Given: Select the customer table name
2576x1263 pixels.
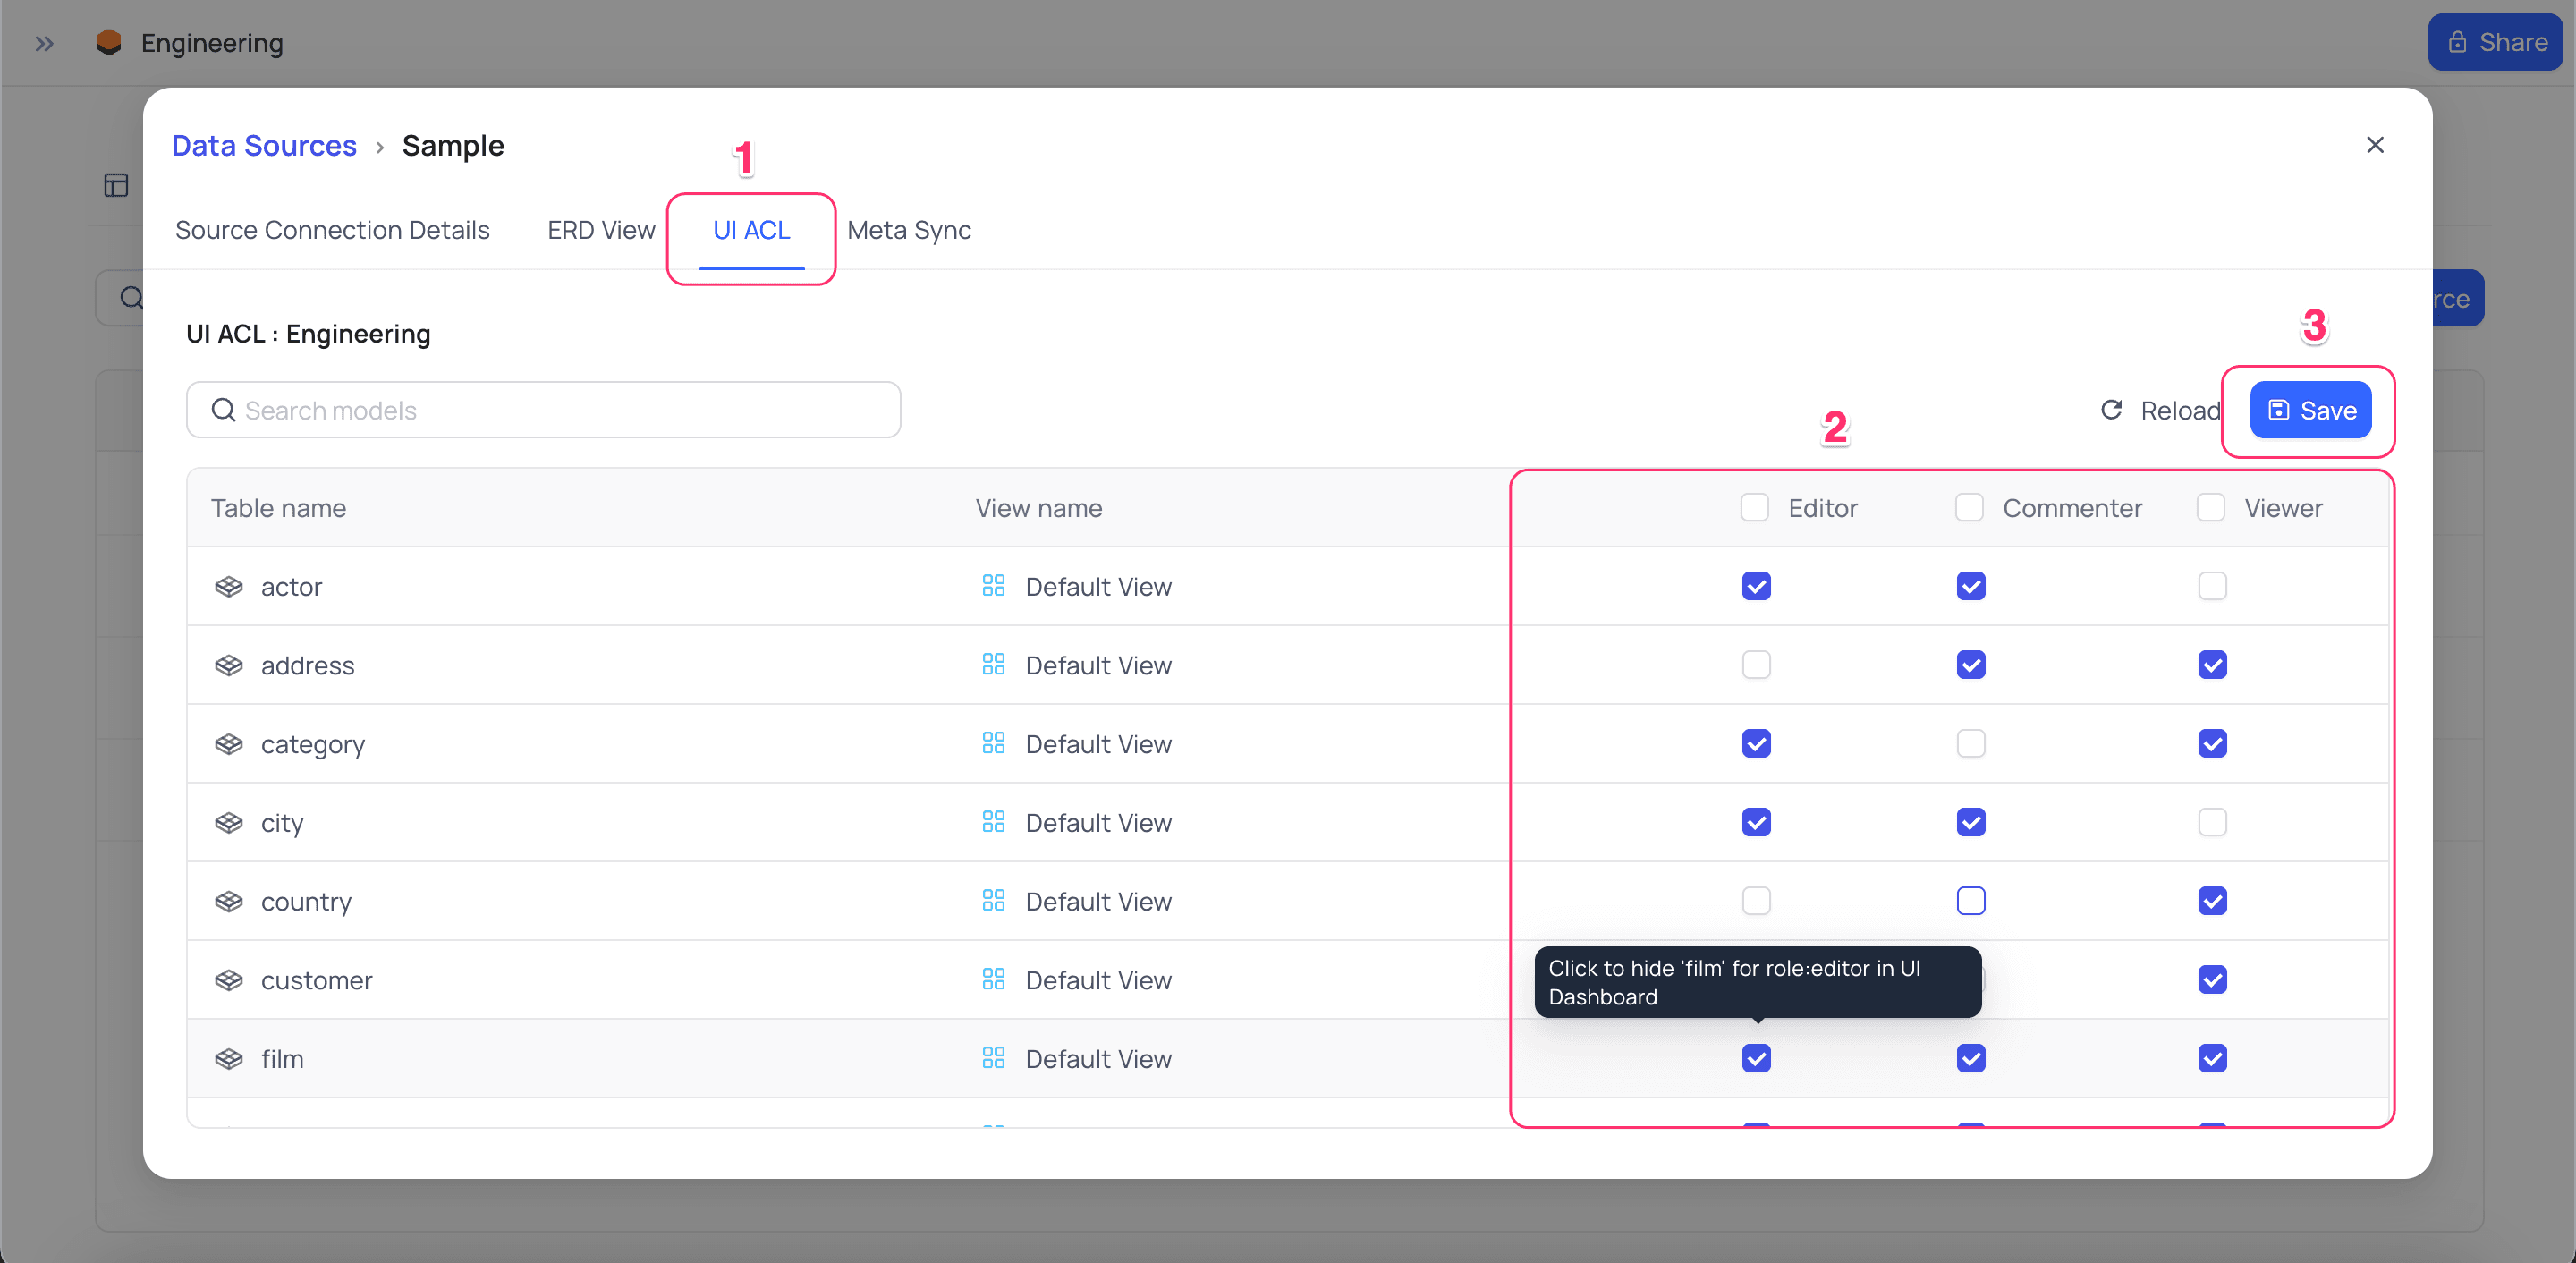Looking at the screenshot, I should point(316,980).
